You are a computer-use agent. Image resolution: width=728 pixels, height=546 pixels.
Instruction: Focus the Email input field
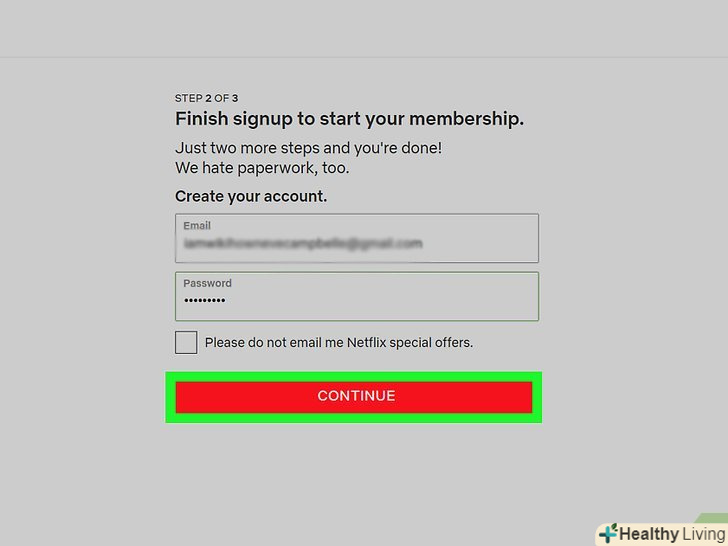pyautogui.click(x=357, y=238)
